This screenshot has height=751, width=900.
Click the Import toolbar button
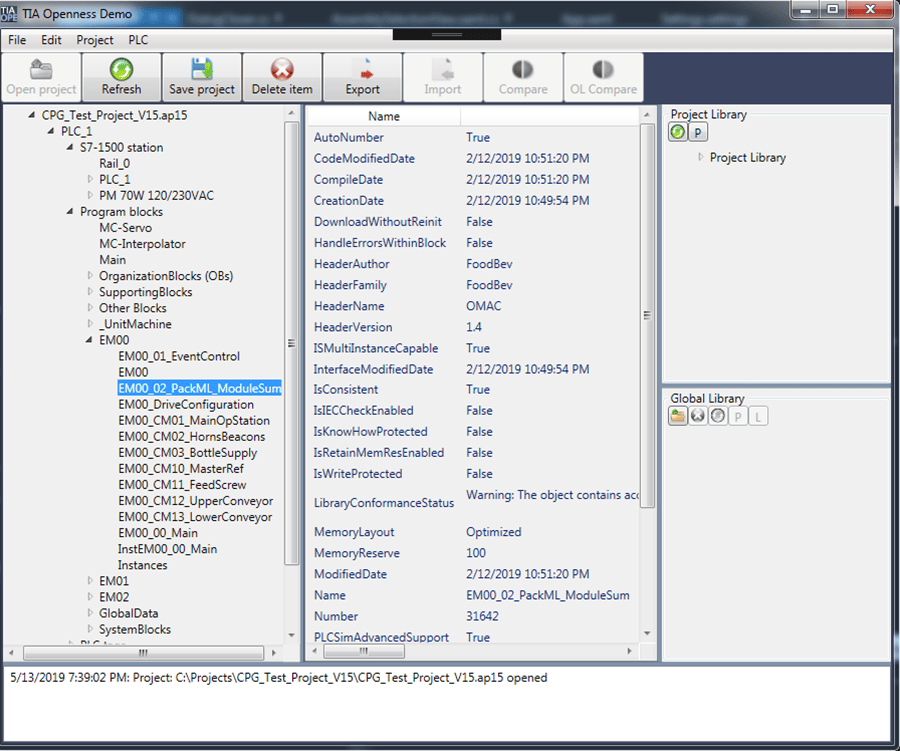click(x=443, y=78)
